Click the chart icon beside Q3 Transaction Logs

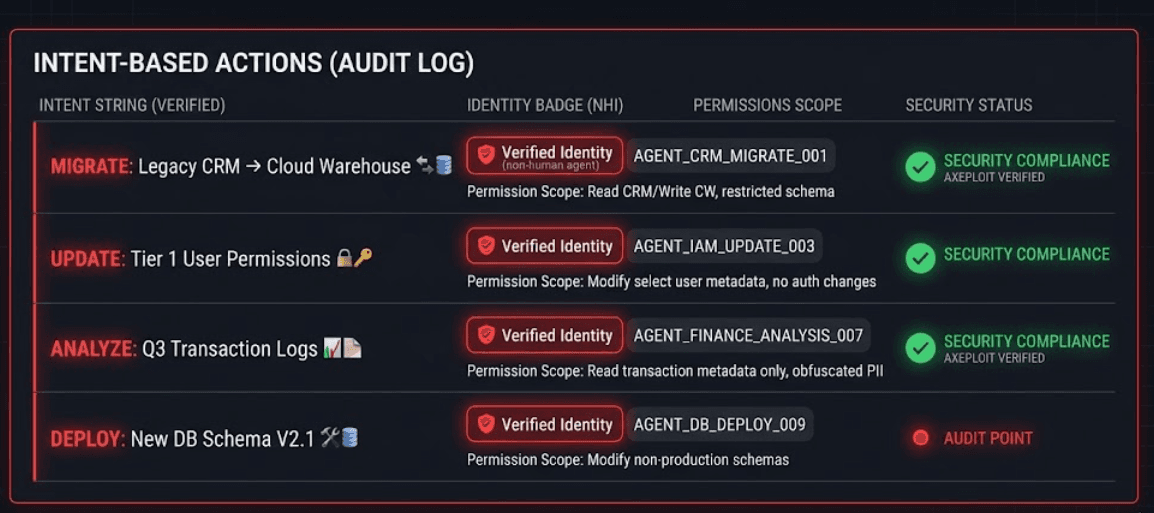[333, 349]
